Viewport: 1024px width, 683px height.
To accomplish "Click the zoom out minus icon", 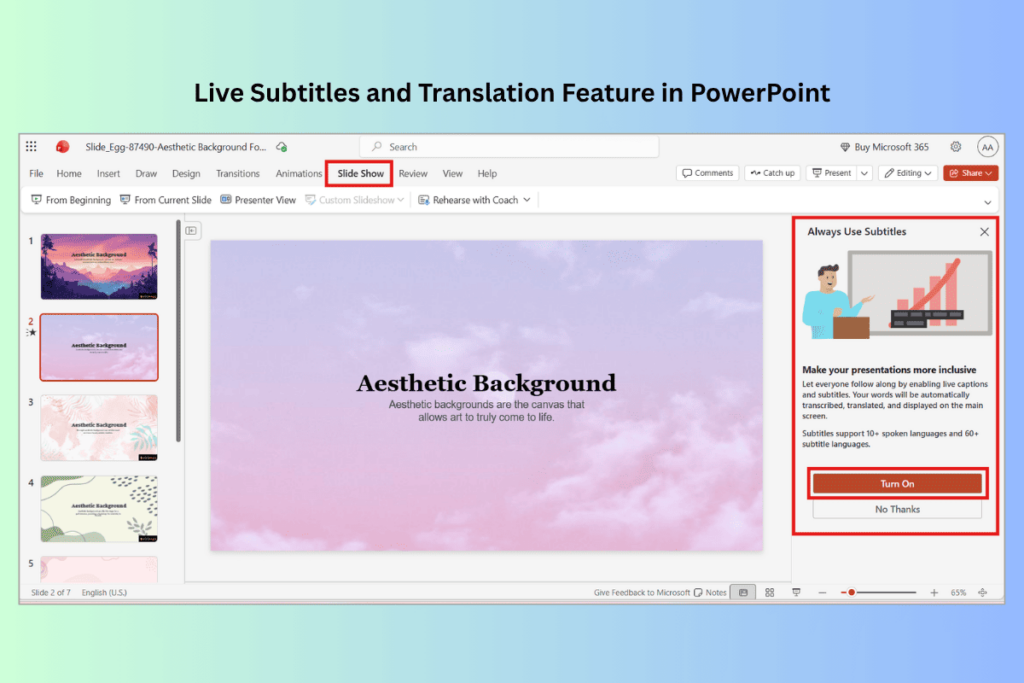I will click(x=822, y=592).
